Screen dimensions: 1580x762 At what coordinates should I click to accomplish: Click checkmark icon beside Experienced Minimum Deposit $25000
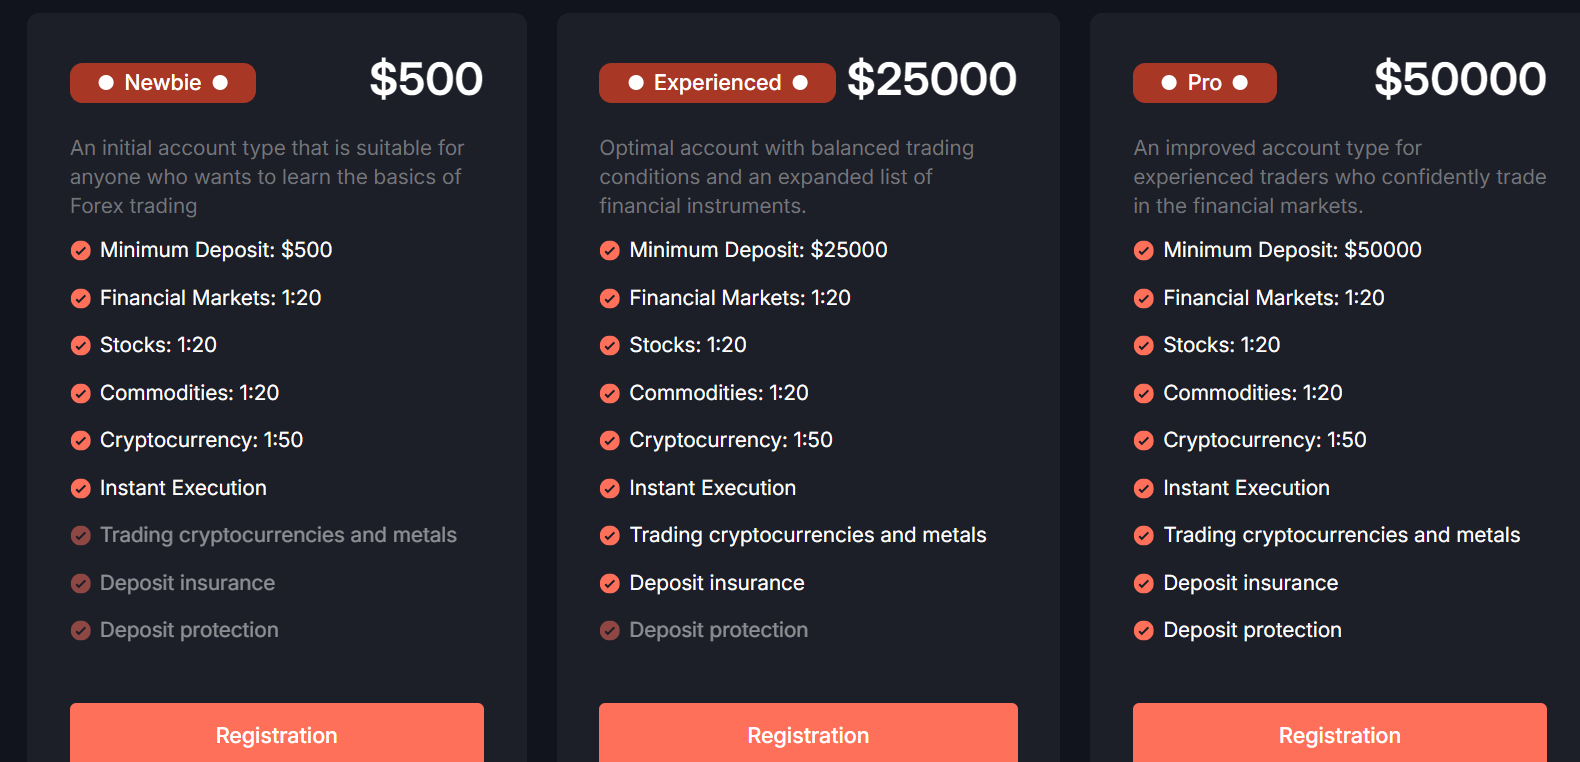(x=610, y=250)
